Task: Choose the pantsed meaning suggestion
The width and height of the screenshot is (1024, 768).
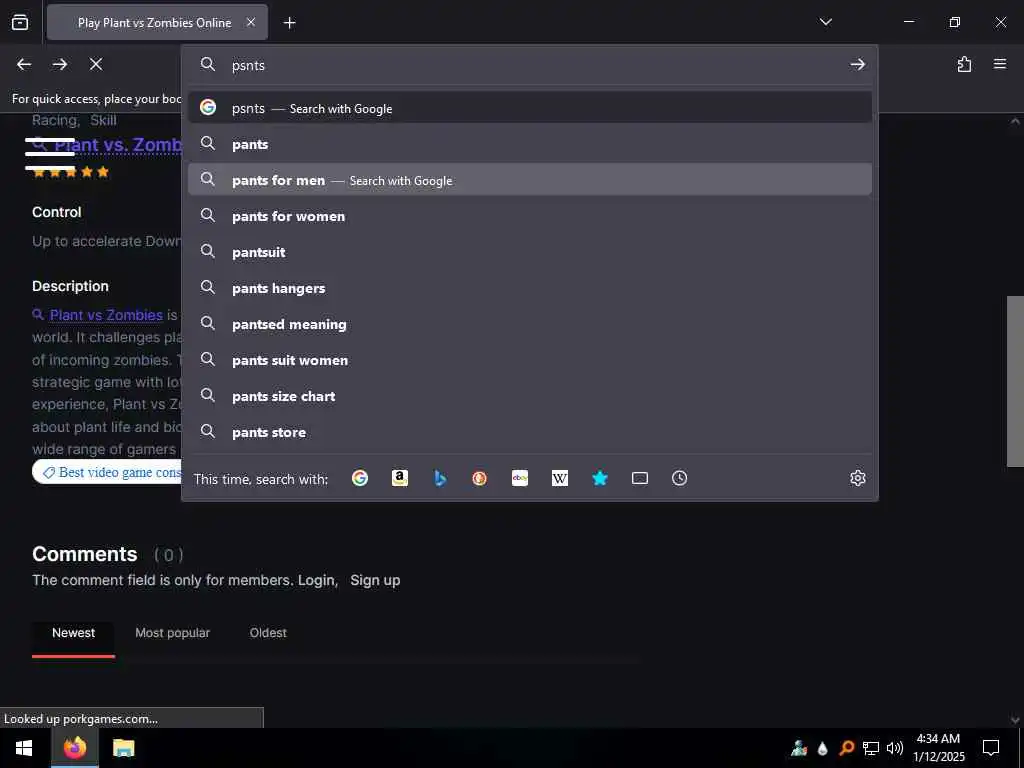Action: (x=530, y=324)
